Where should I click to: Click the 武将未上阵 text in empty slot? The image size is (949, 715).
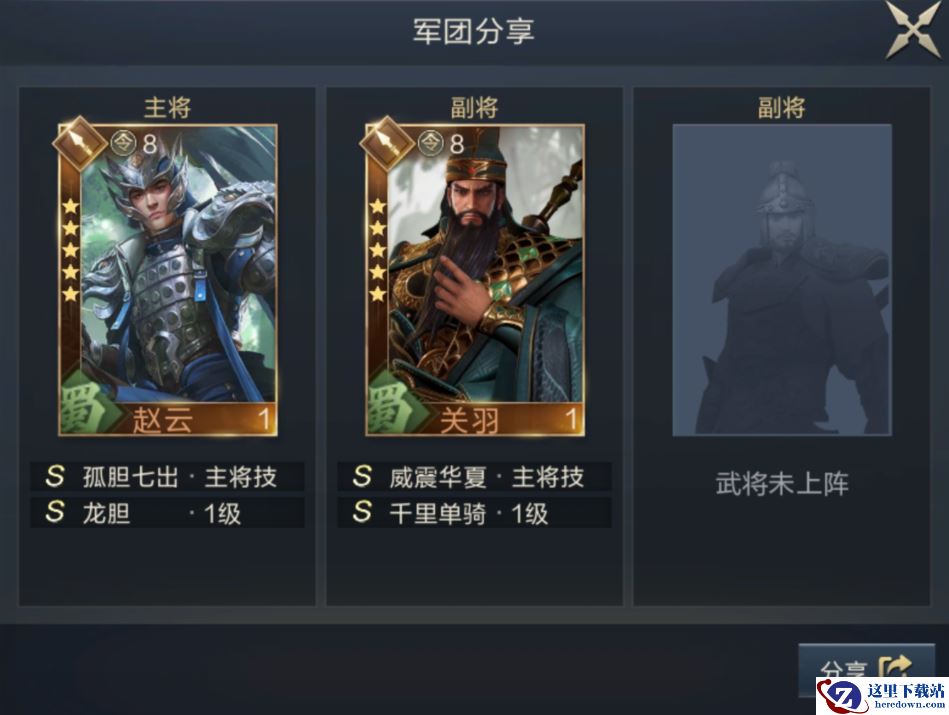(x=782, y=483)
